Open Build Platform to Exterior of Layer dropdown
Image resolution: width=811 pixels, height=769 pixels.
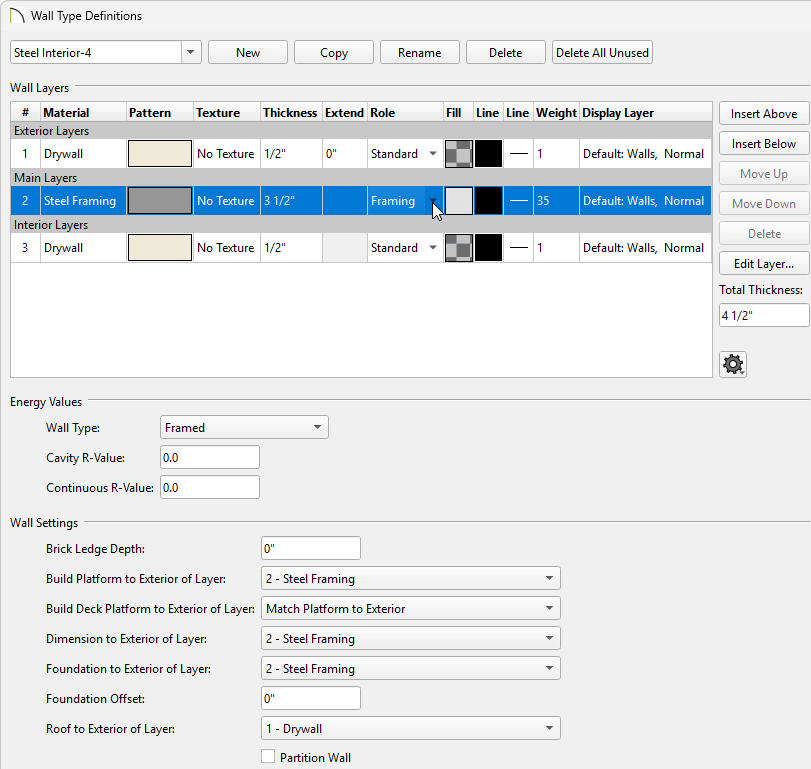point(411,578)
